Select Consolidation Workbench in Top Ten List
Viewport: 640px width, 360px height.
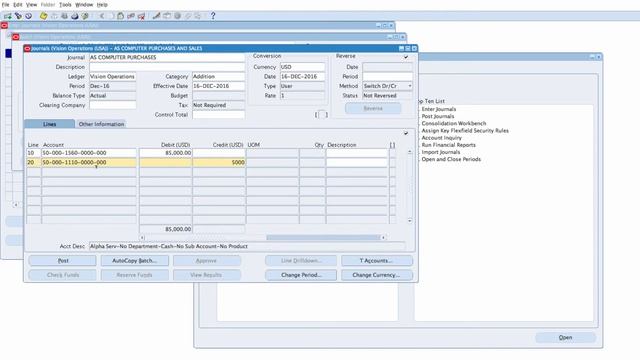(454, 123)
